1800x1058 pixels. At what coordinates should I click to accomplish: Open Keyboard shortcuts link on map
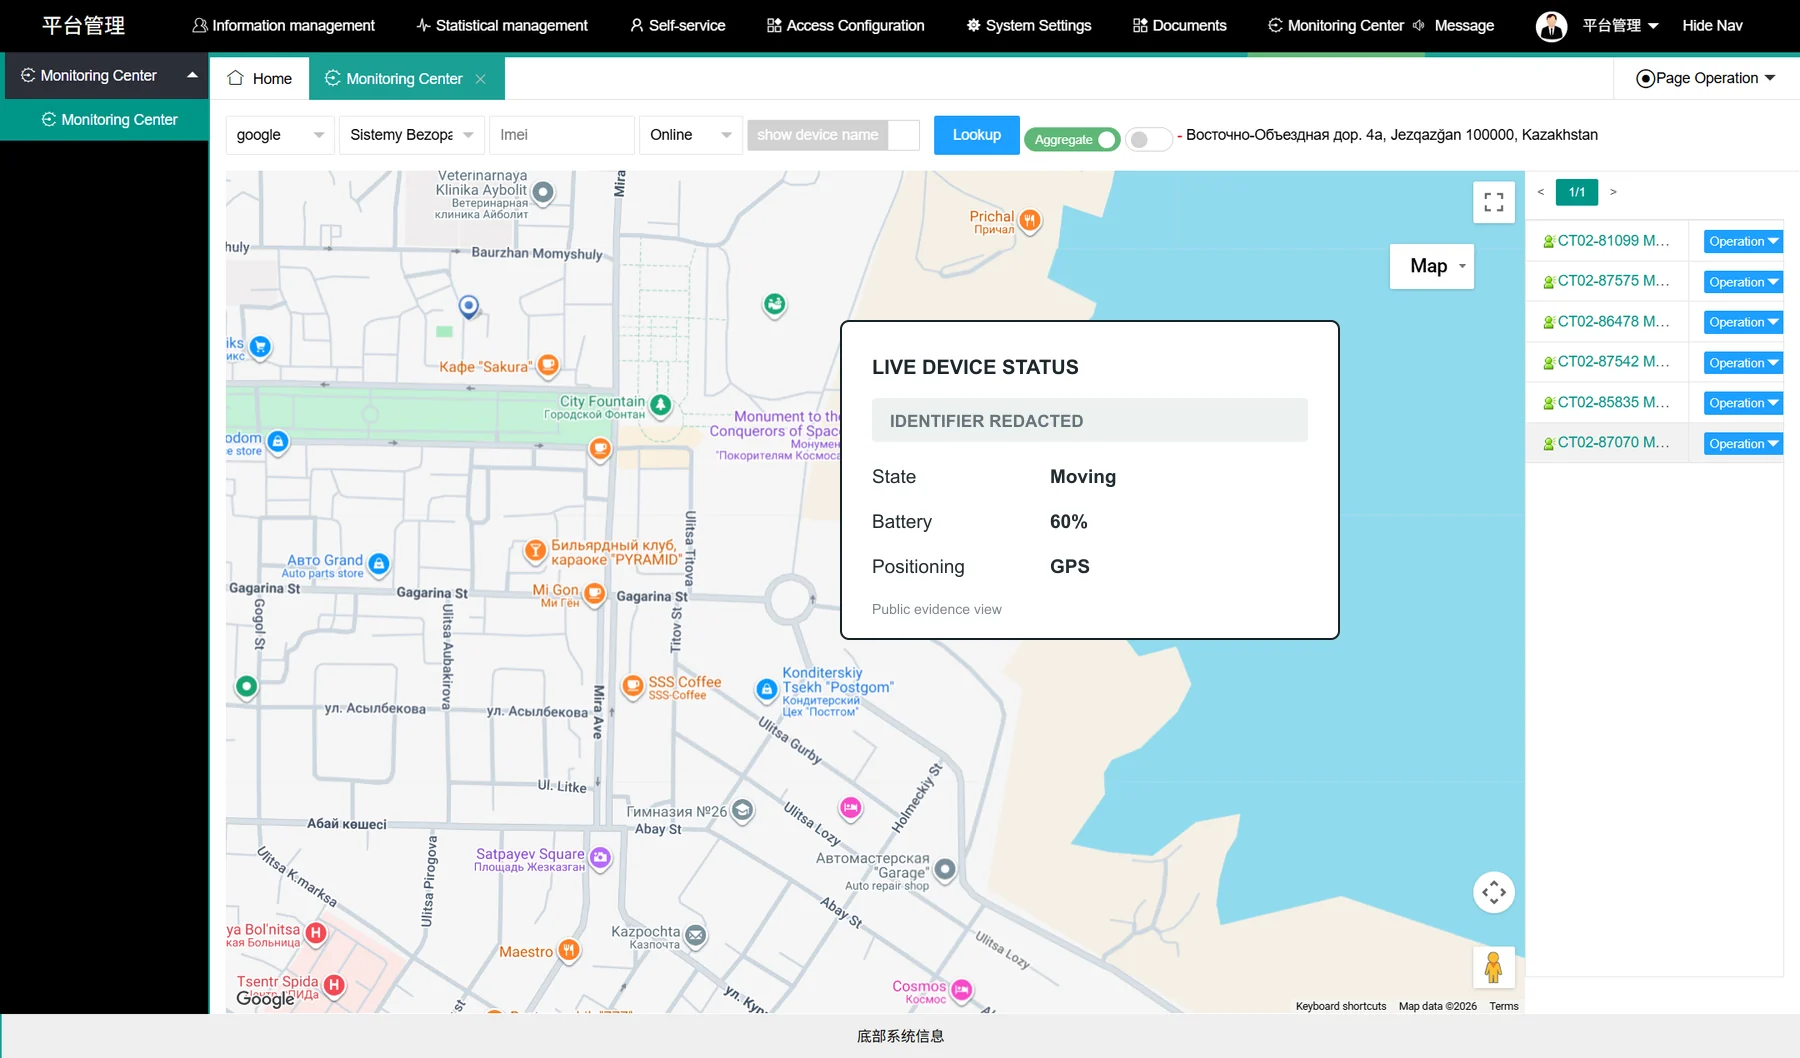pyautogui.click(x=1340, y=1006)
